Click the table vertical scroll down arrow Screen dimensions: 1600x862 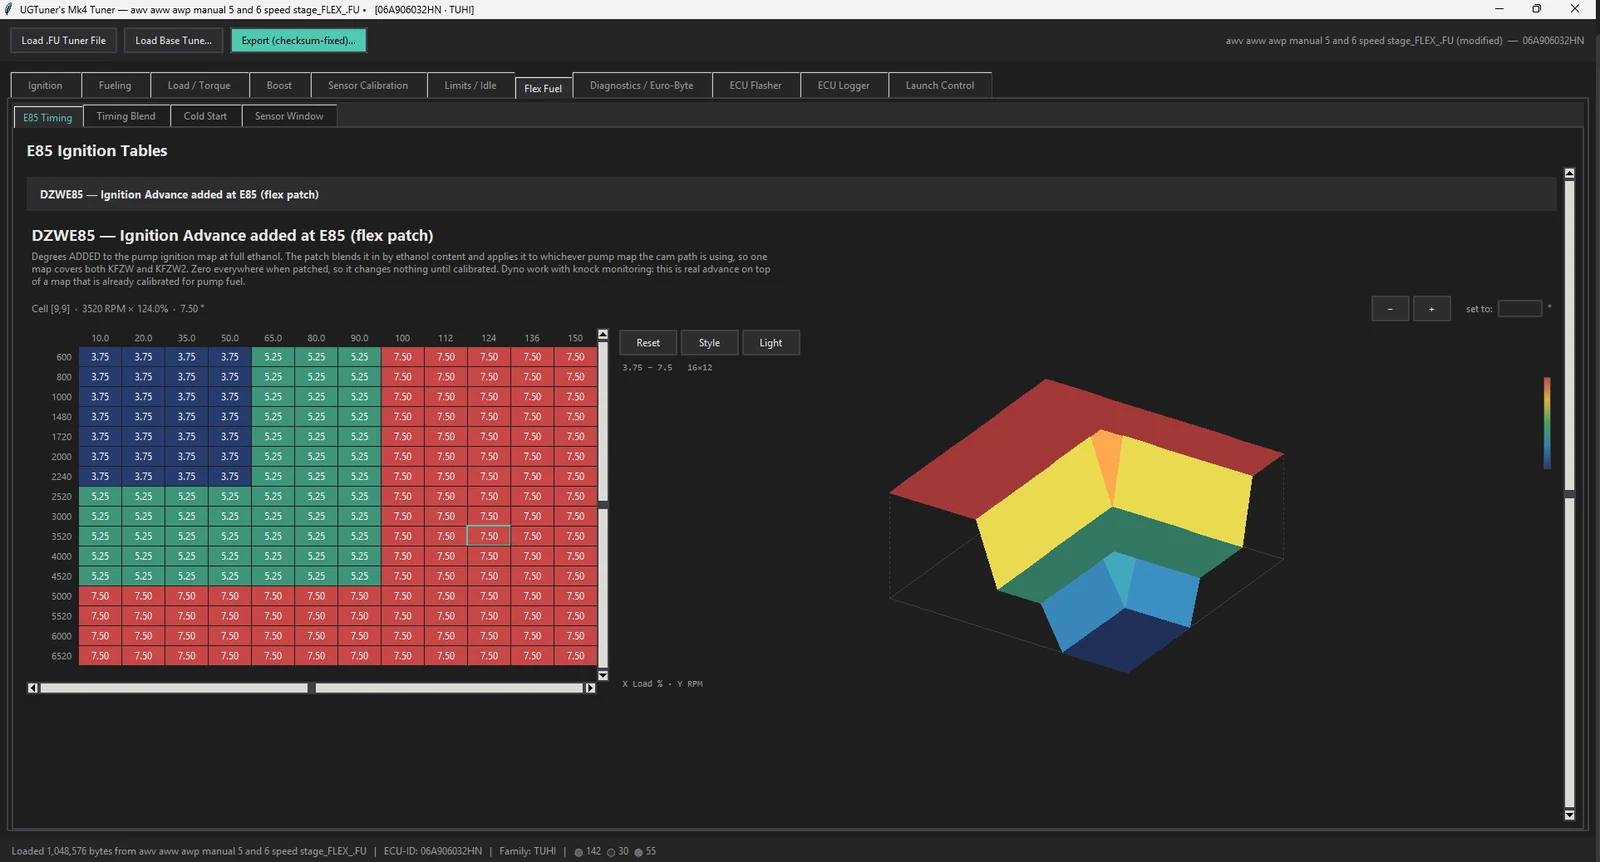pos(603,676)
